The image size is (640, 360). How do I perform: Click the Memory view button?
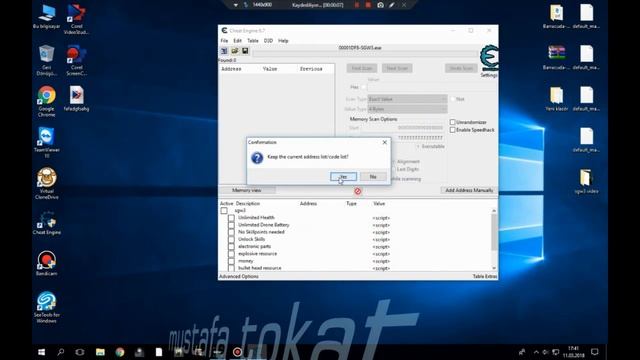(247, 190)
